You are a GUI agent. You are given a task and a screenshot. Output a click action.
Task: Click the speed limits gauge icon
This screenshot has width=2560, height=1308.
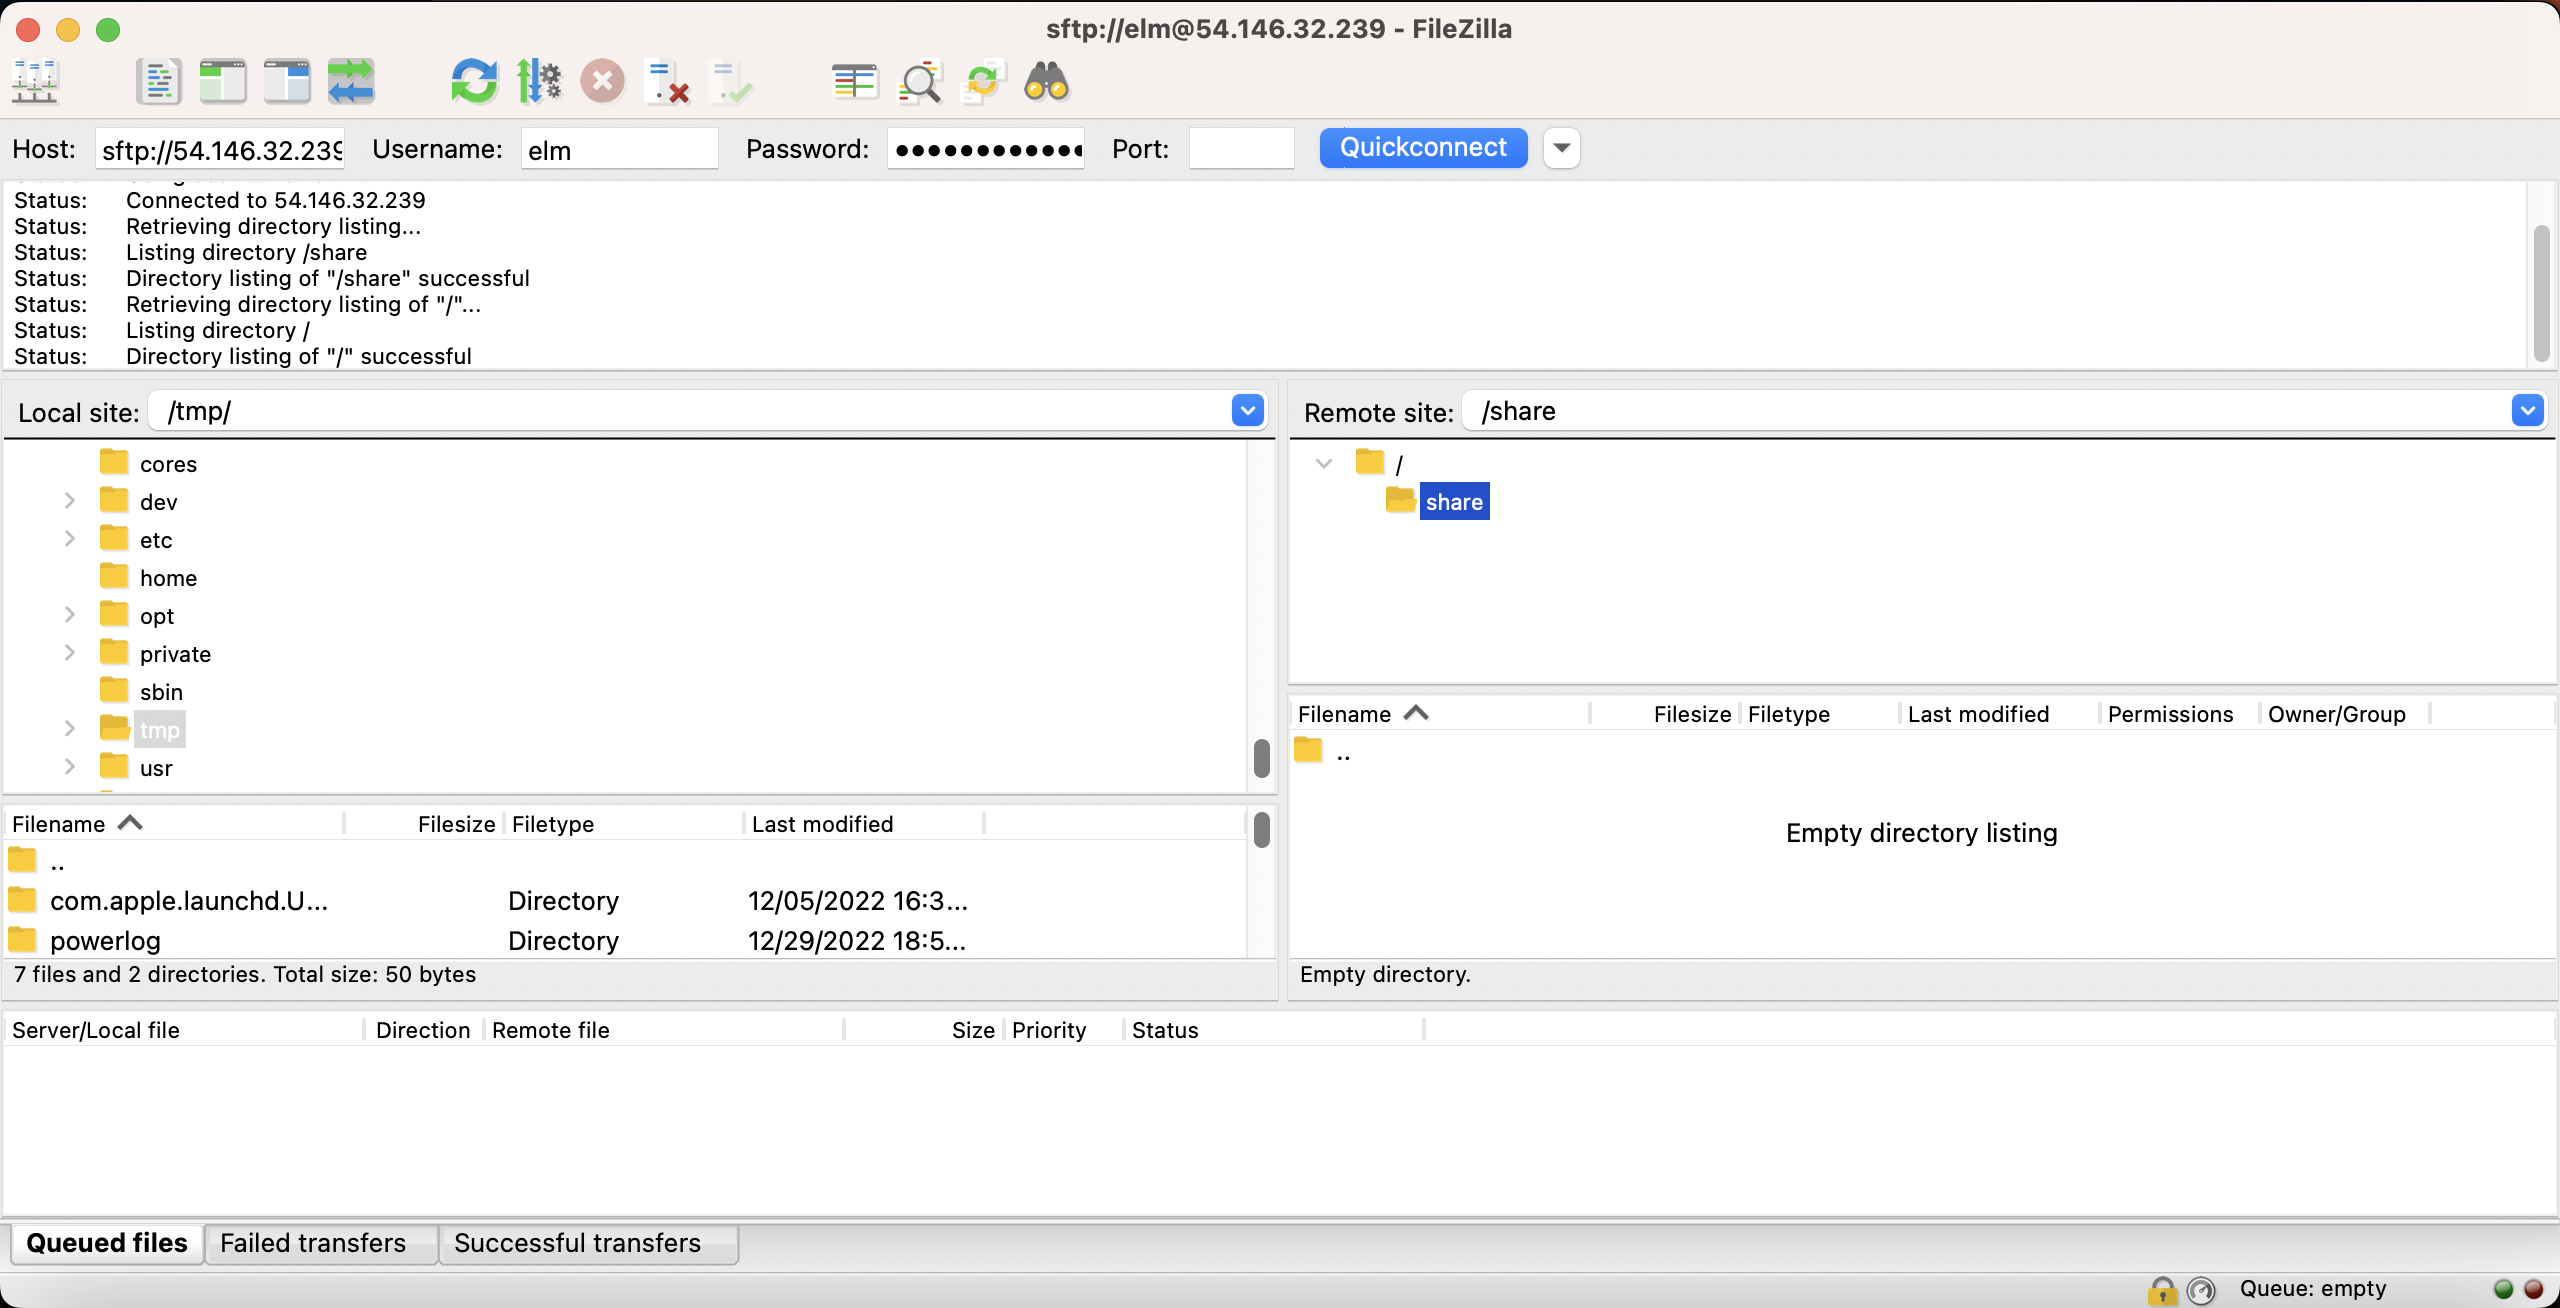click(2202, 1290)
